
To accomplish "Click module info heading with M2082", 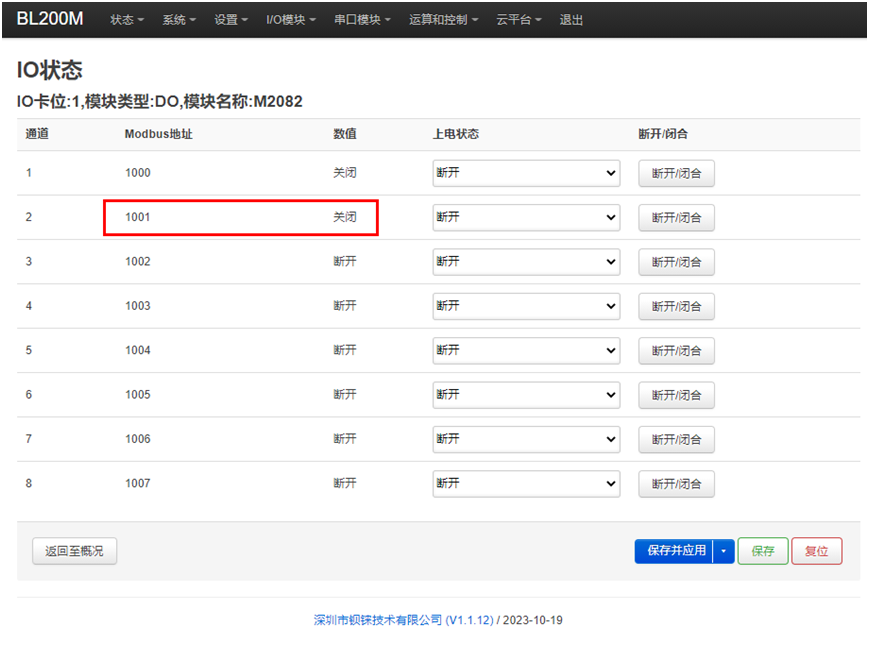I will [x=160, y=101].
